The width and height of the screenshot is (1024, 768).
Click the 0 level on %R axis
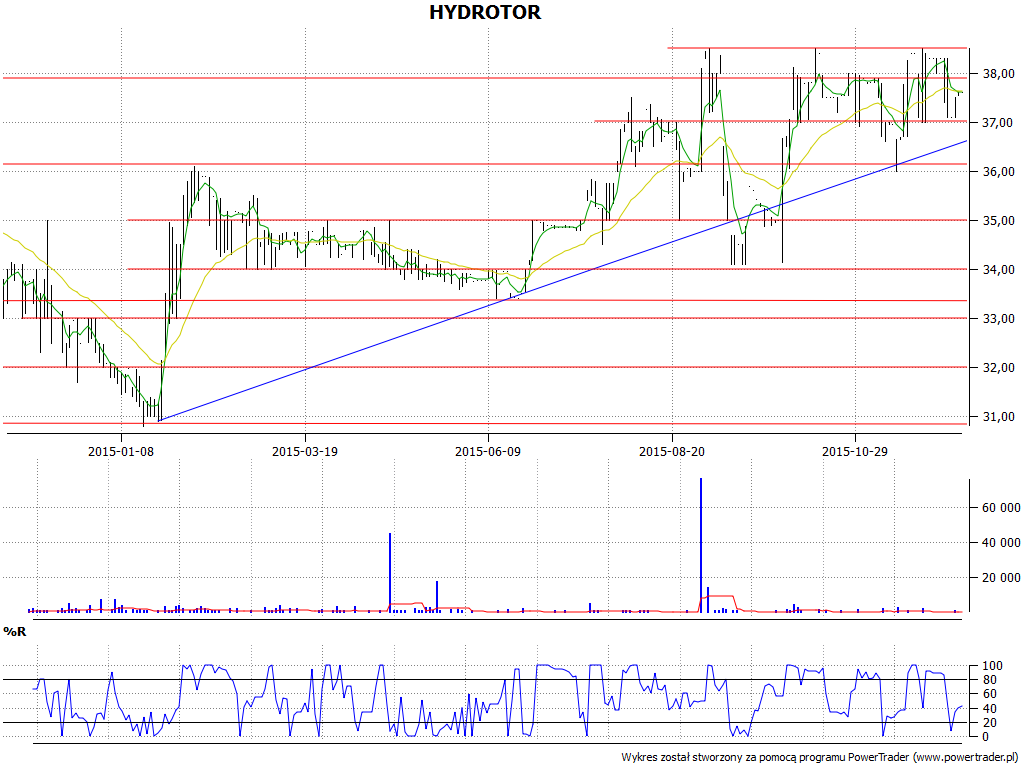click(x=985, y=737)
